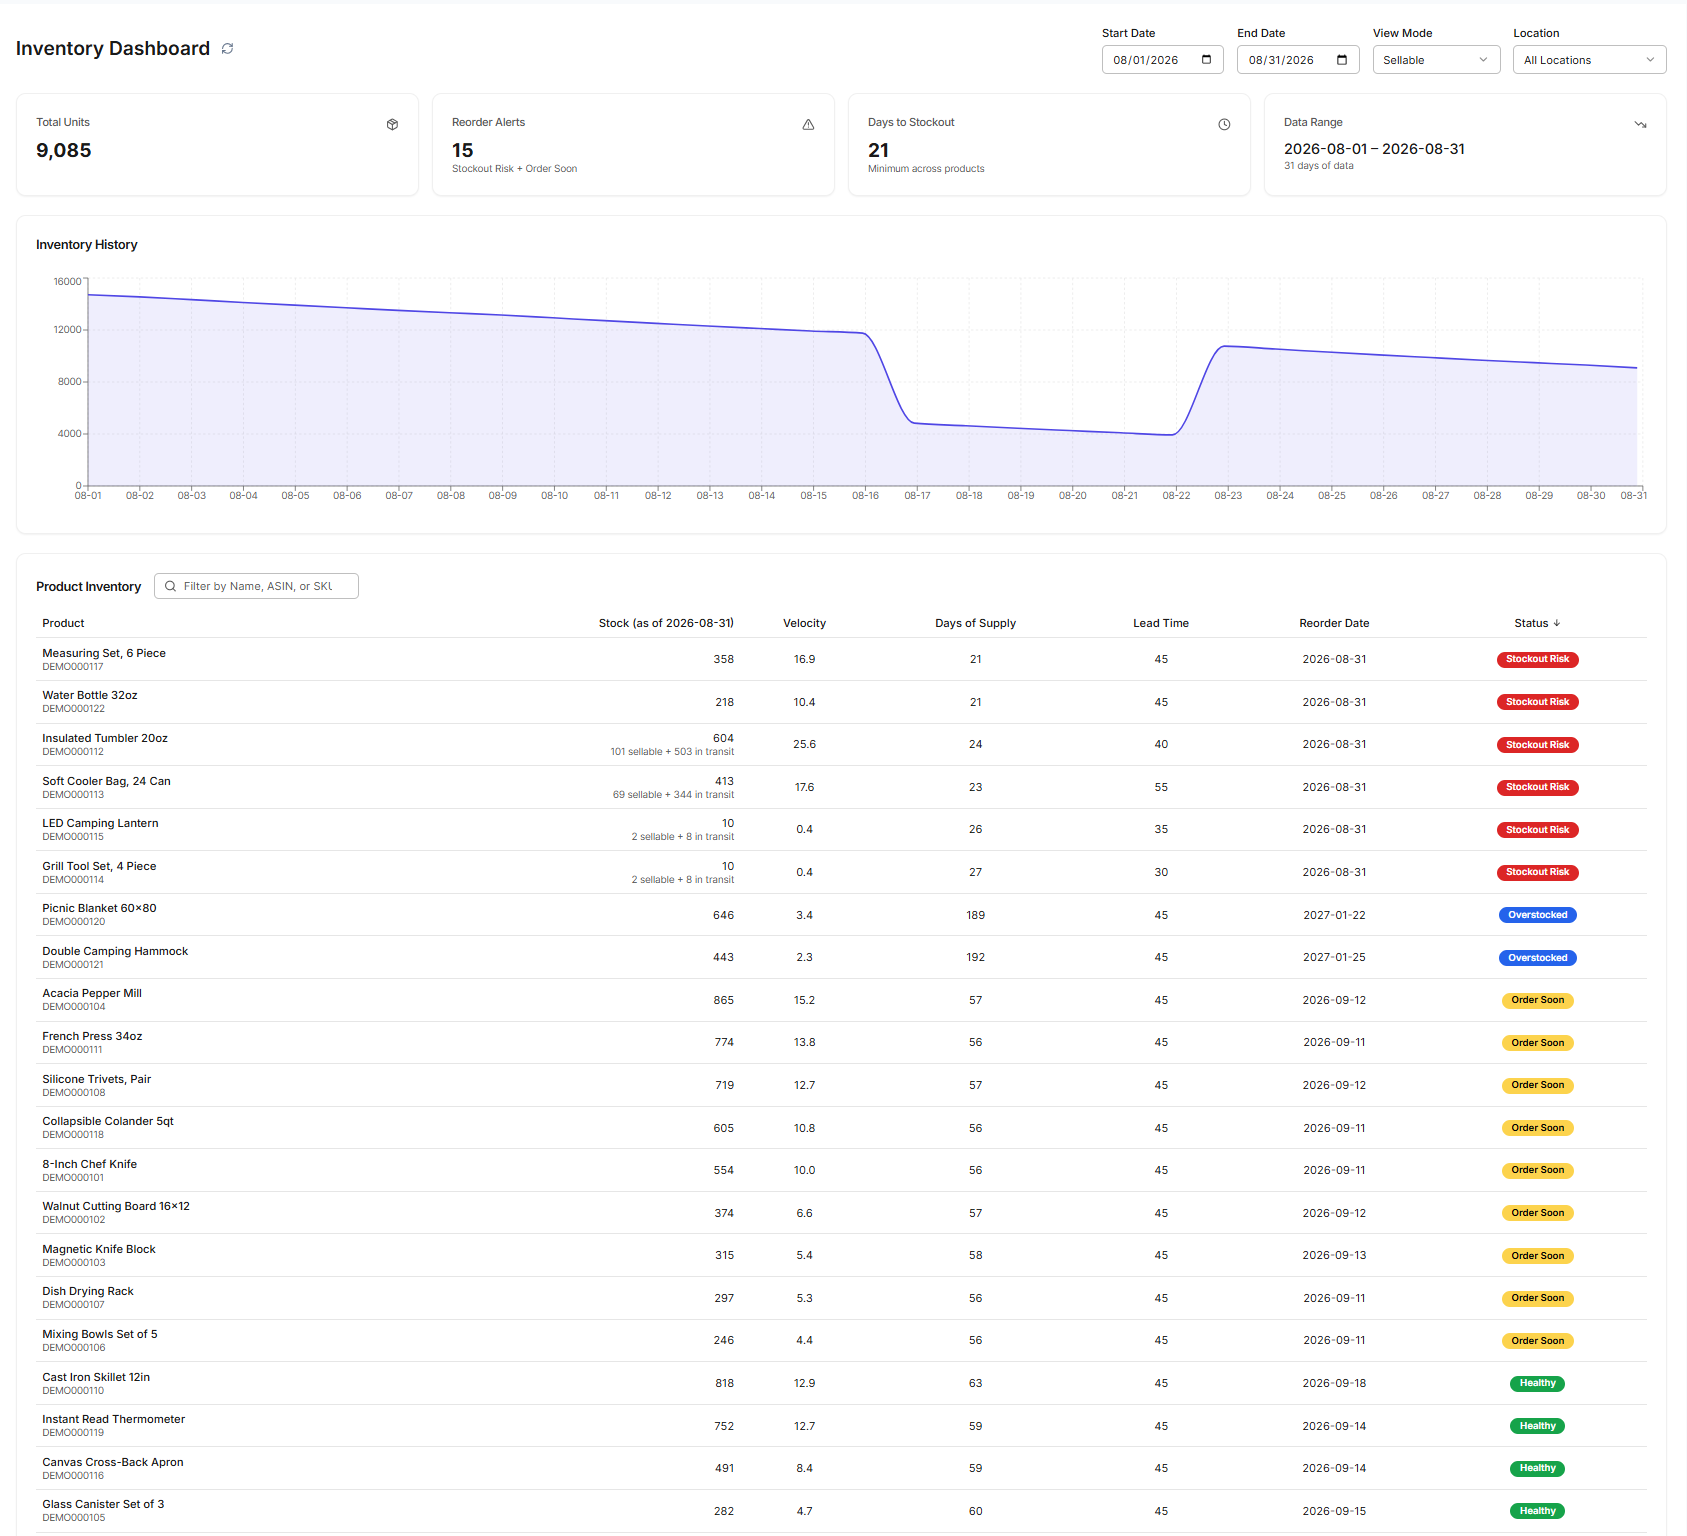Sort table by Days of Supply header
This screenshot has height=1536, width=1687.
click(x=975, y=623)
